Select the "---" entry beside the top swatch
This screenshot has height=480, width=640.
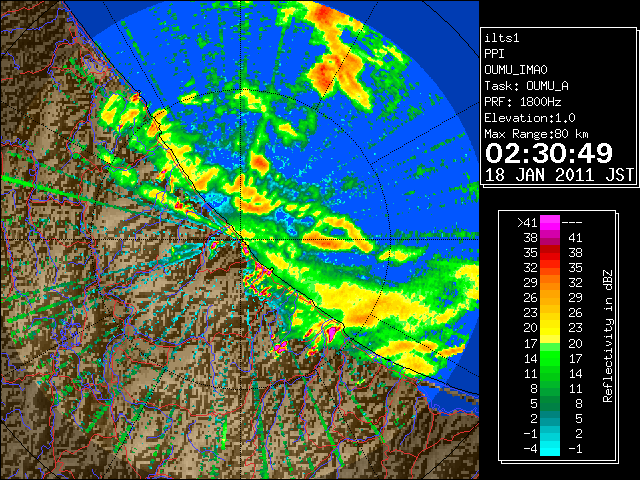[x=572, y=223]
